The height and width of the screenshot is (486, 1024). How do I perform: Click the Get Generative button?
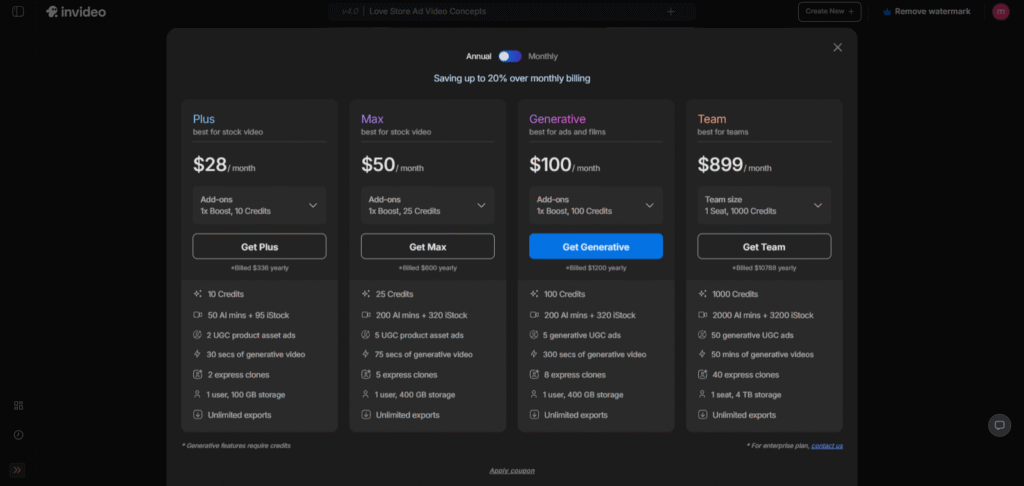[595, 247]
